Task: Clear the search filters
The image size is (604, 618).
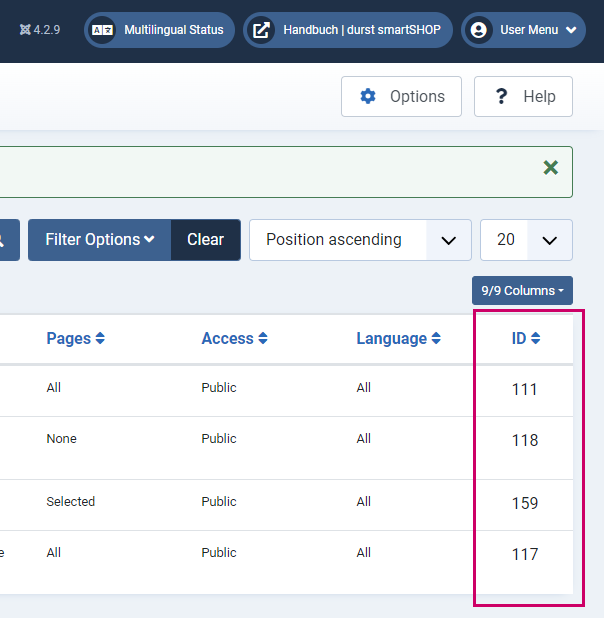Action: click(x=206, y=240)
